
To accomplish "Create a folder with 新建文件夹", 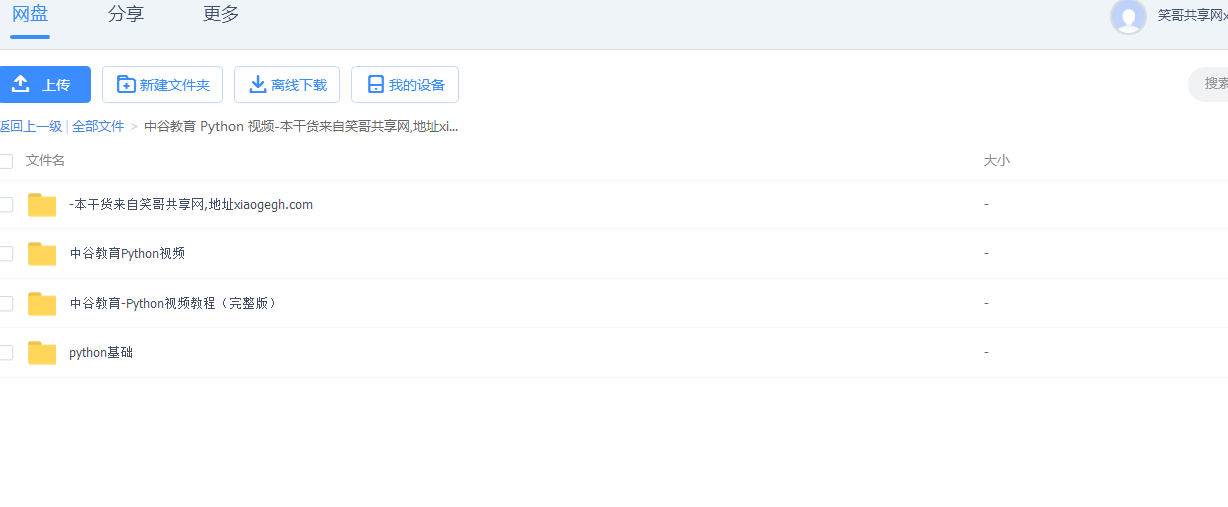I will [162, 85].
